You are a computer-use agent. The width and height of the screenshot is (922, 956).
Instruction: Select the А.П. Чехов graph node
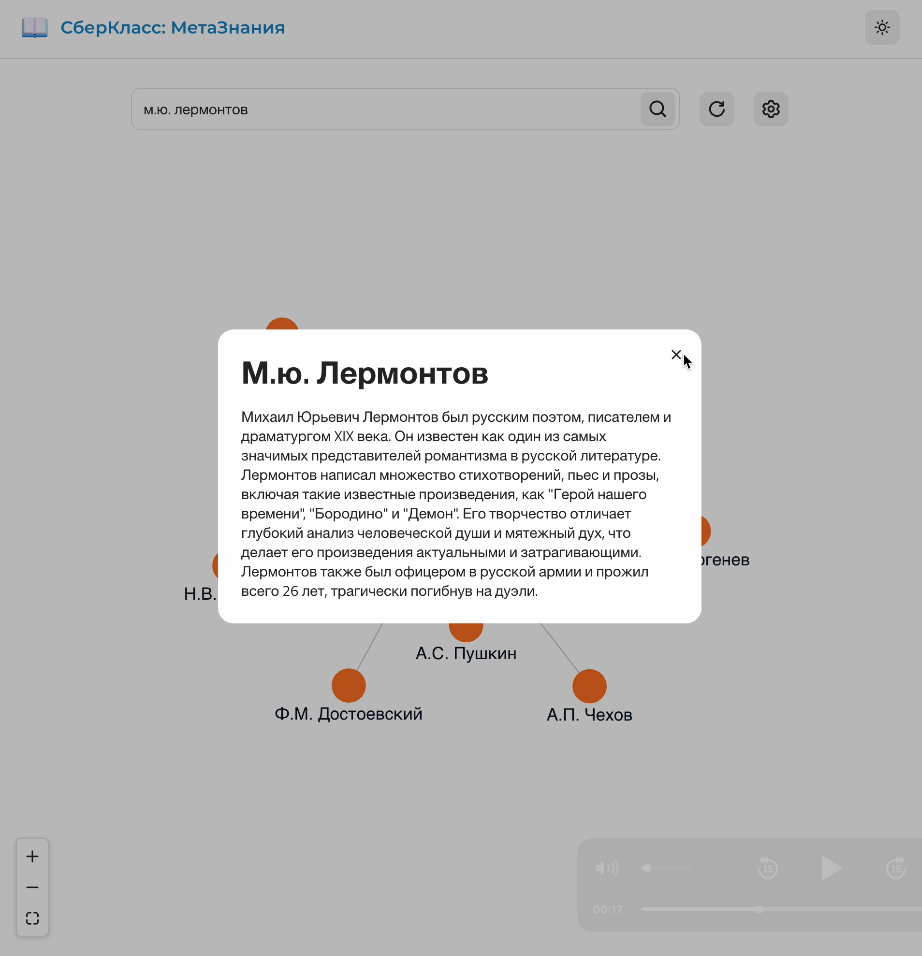pos(589,687)
